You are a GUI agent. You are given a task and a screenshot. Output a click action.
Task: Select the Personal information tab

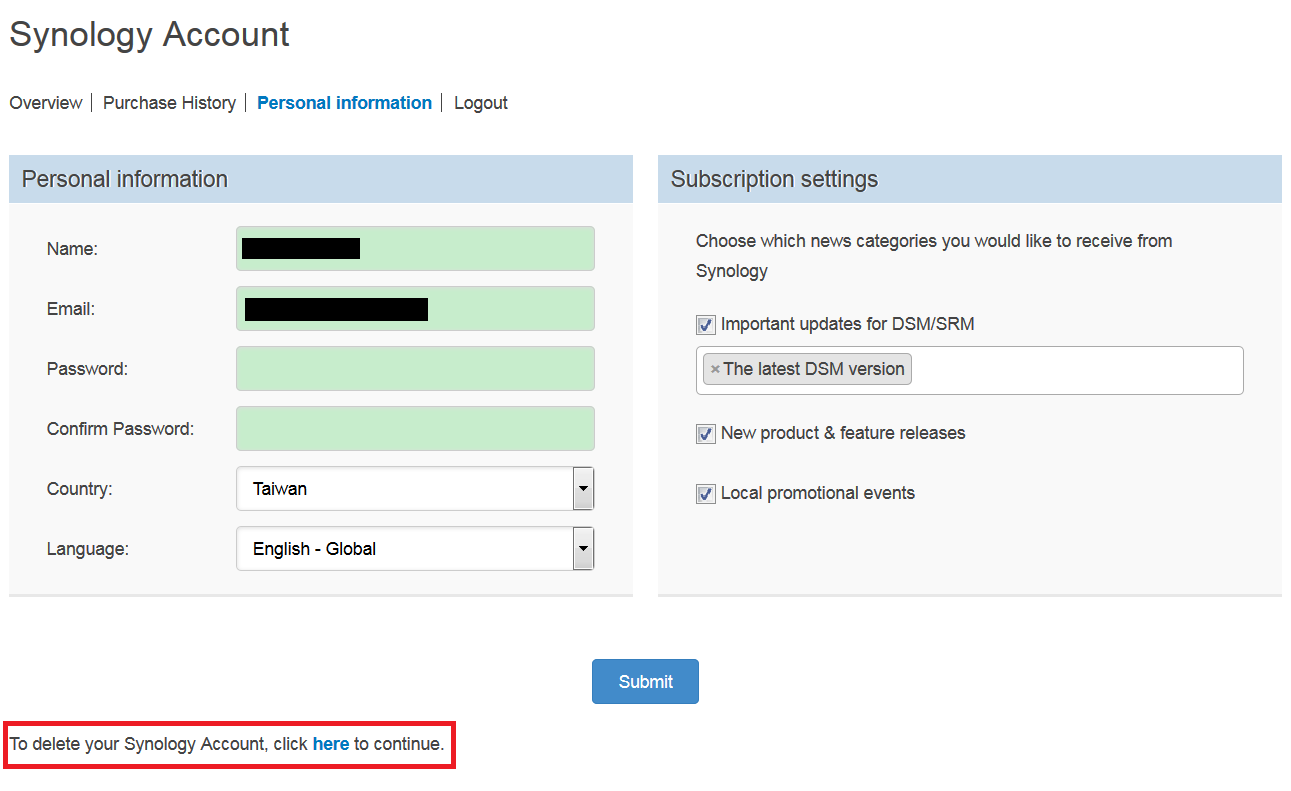tap(344, 103)
